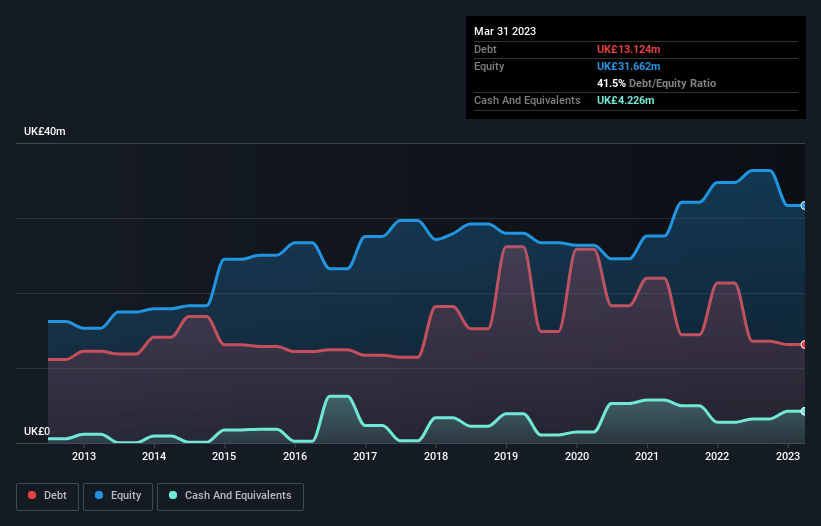Click the 2021 x-axis label
The image size is (821, 526).
[647, 456]
